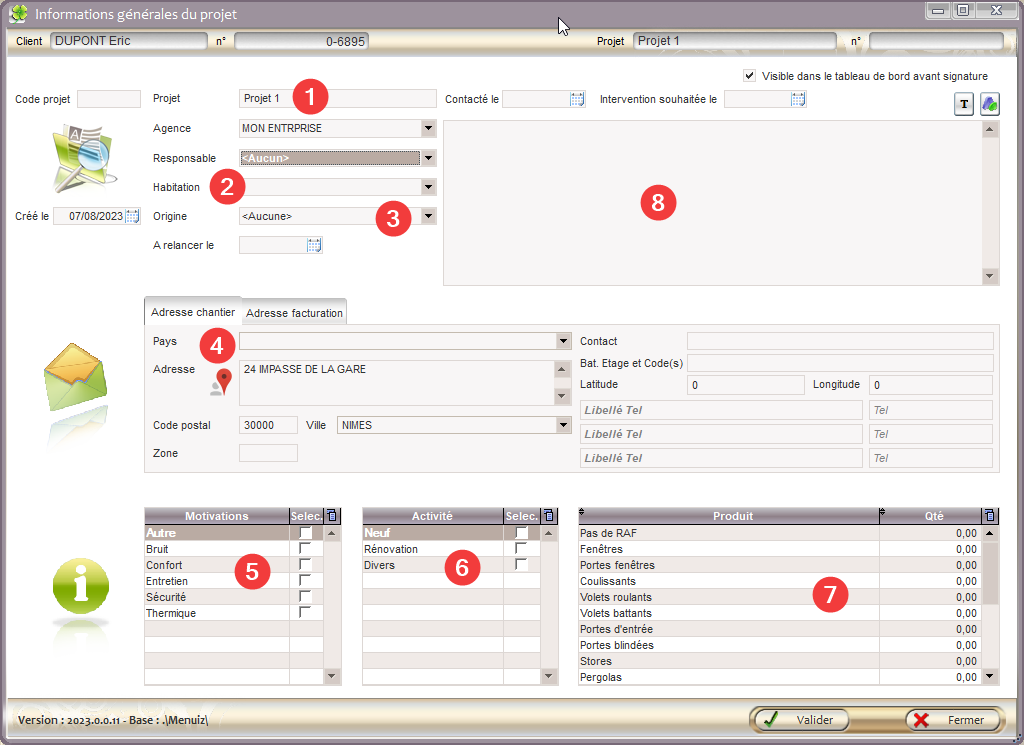1024x745 pixels.
Task: Open the Origine dropdown
Action: point(428,216)
